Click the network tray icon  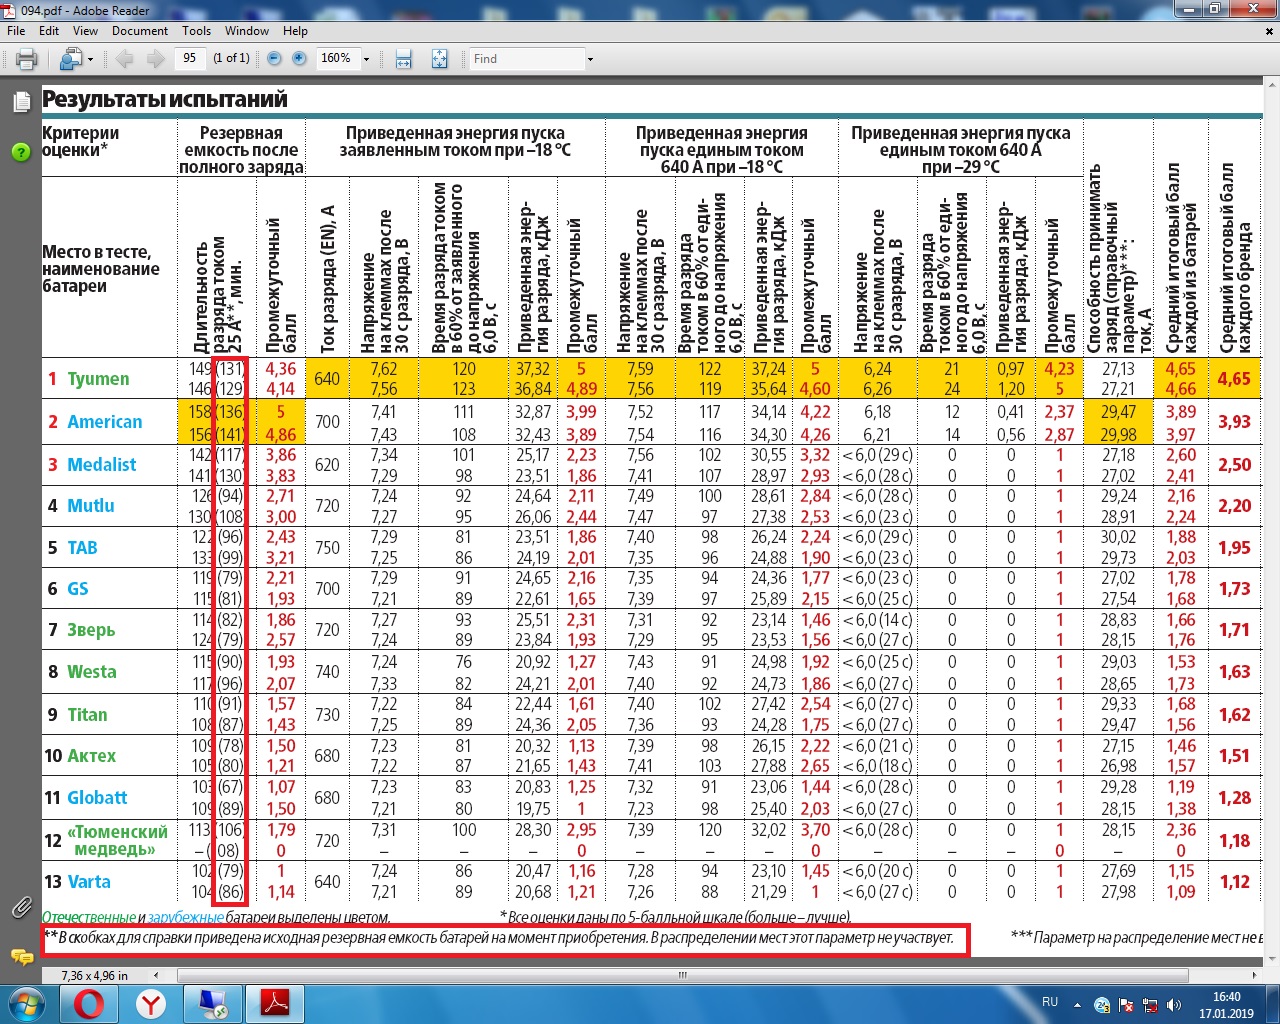click(1150, 1005)
